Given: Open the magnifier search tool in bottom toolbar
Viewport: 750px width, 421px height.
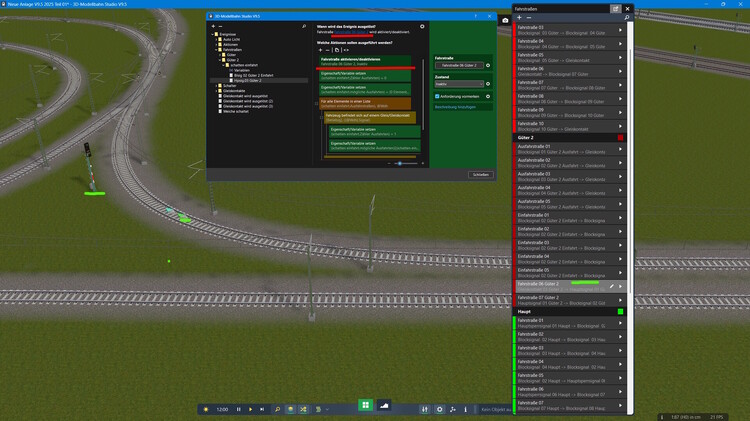Looking at the screenshot, I should pyautogui.click(x=277, y=410).
